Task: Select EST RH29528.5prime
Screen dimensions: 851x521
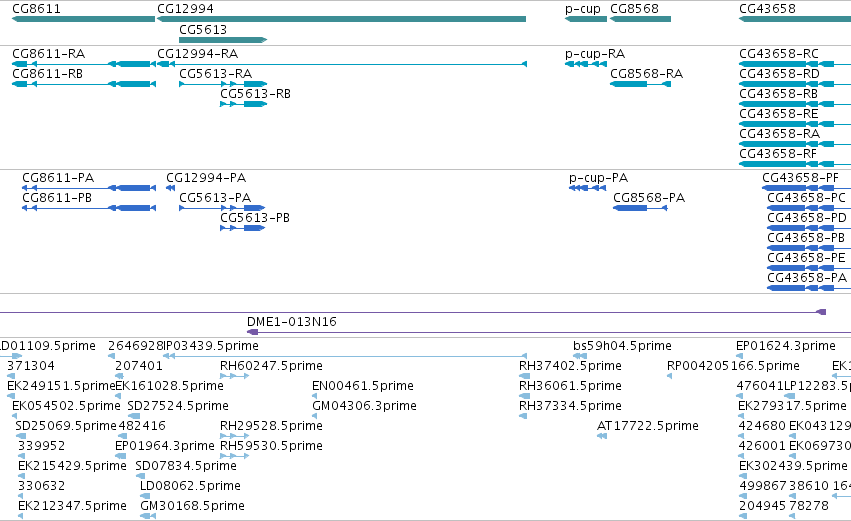Action: pos(234,436)
